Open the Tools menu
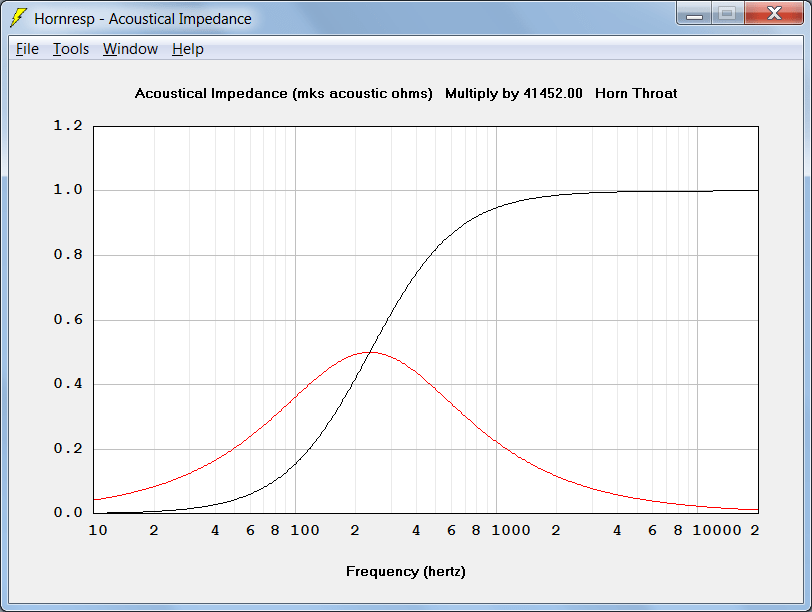The width and height of the screenshot is (812, 612). tap(71, 49)
